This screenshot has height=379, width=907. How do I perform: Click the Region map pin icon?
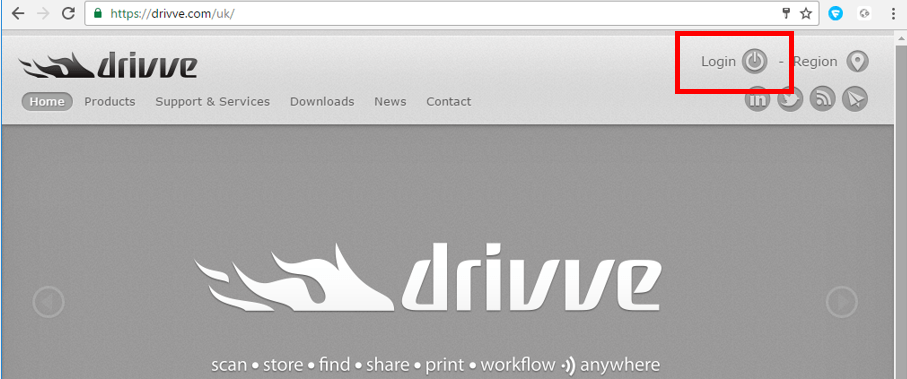pos(857,61)
